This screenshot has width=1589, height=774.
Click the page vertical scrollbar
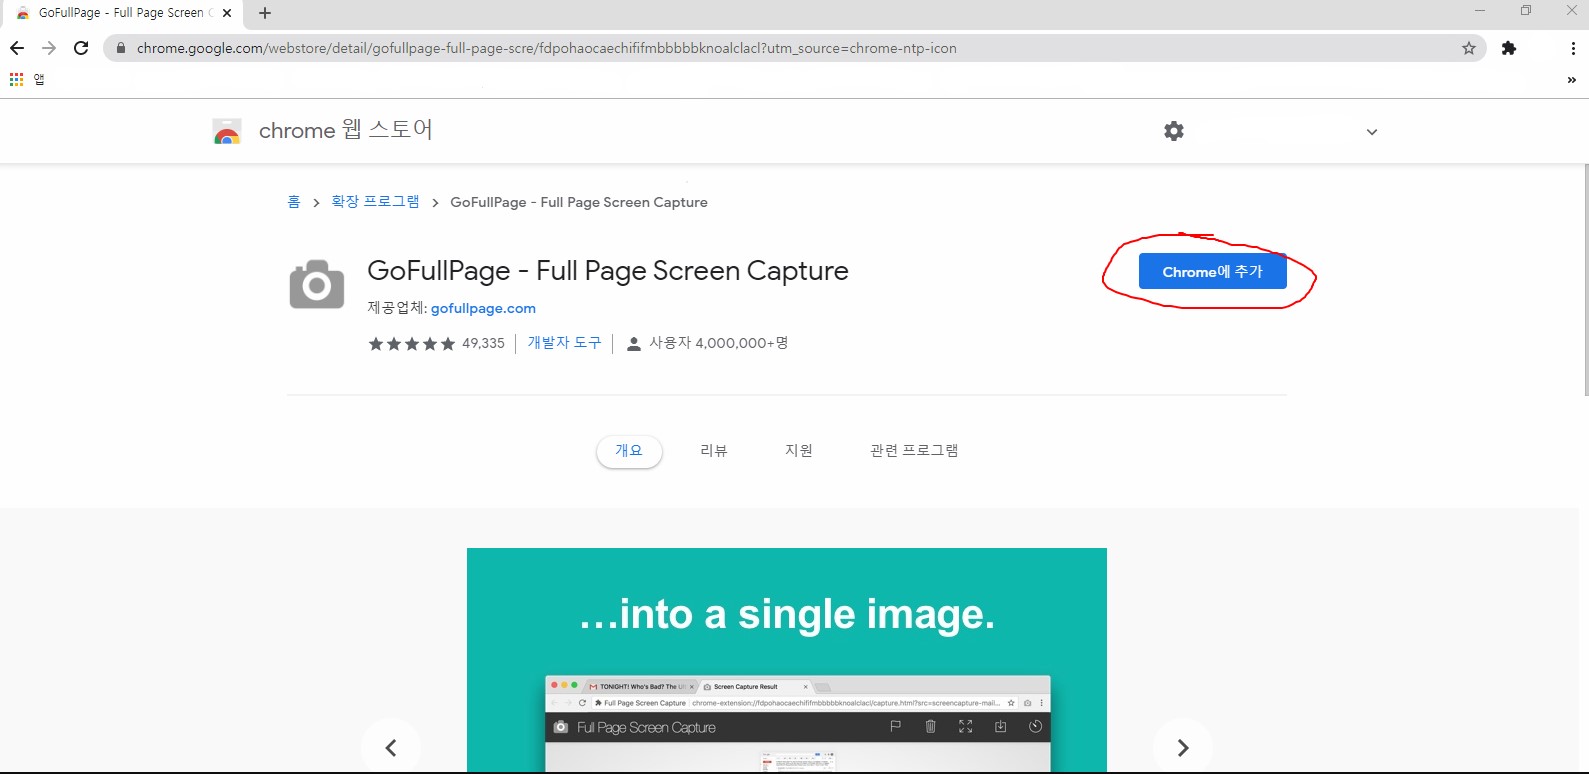[x=1584, y=280]
